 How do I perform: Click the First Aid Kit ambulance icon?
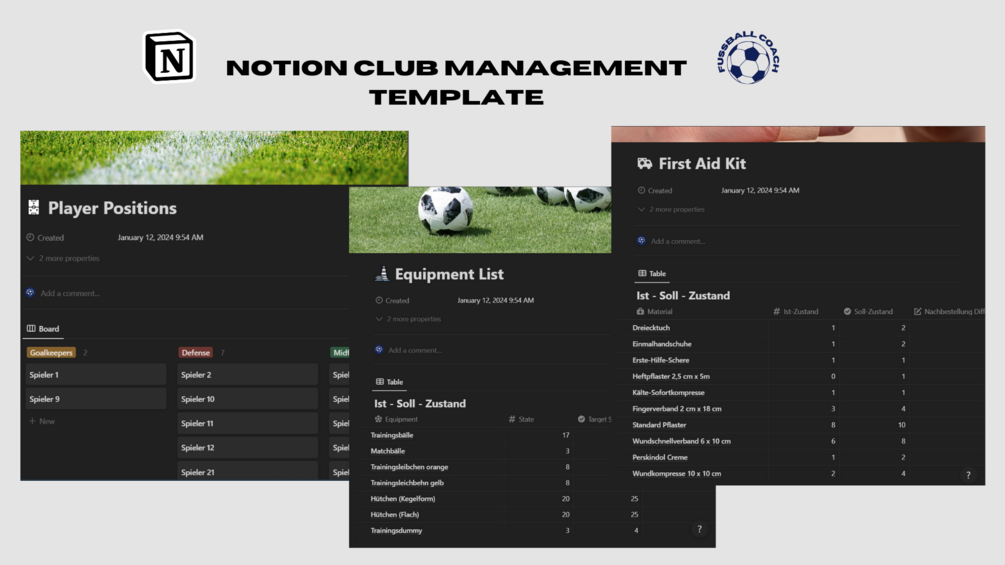[644, 163]
